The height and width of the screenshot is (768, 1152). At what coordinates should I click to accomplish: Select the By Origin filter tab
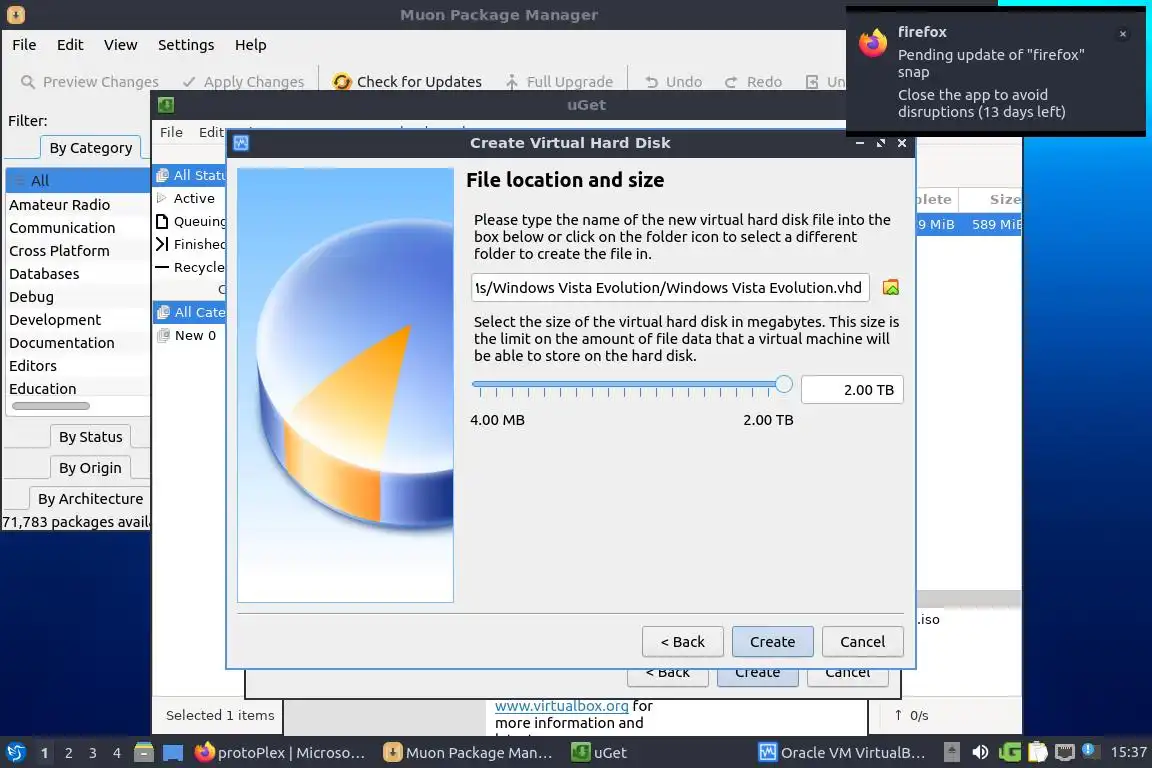click(90, 467)
